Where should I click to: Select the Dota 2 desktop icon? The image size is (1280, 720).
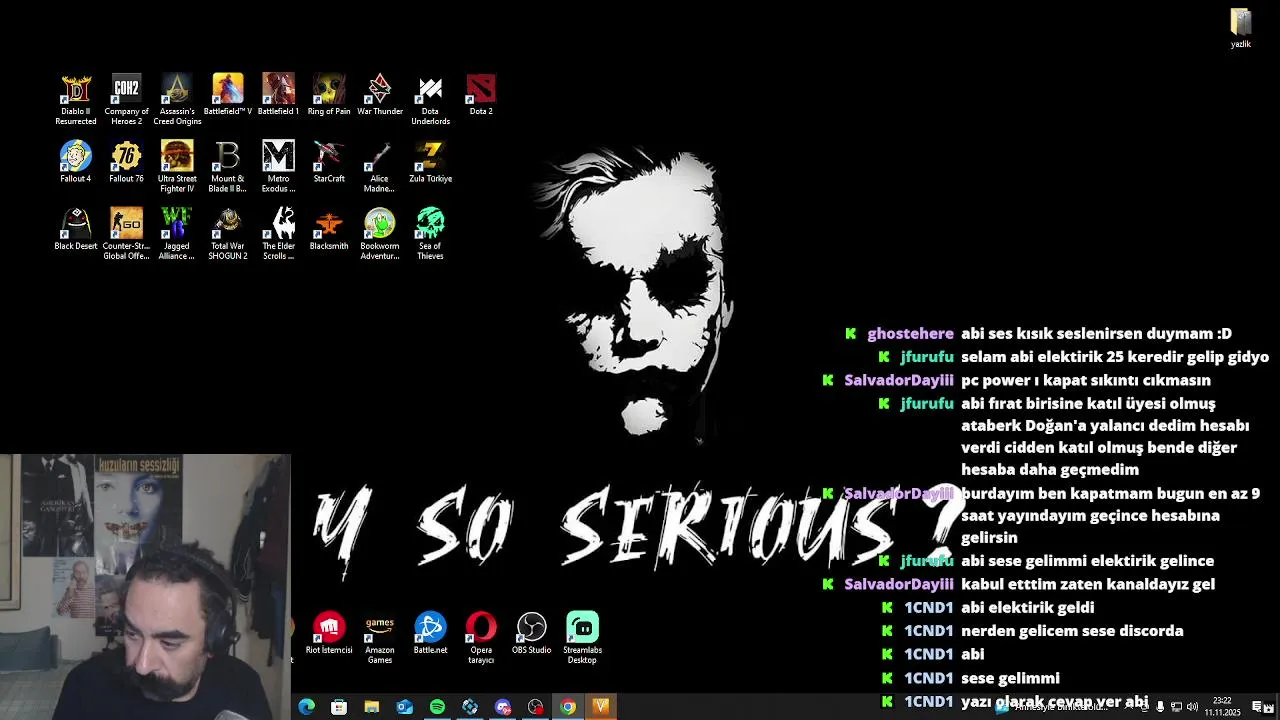pos(481,95)
